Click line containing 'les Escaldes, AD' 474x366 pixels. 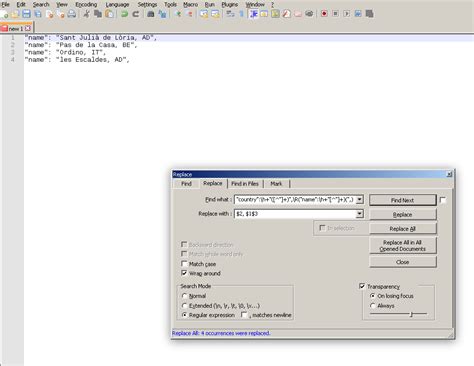pos(77,60)
